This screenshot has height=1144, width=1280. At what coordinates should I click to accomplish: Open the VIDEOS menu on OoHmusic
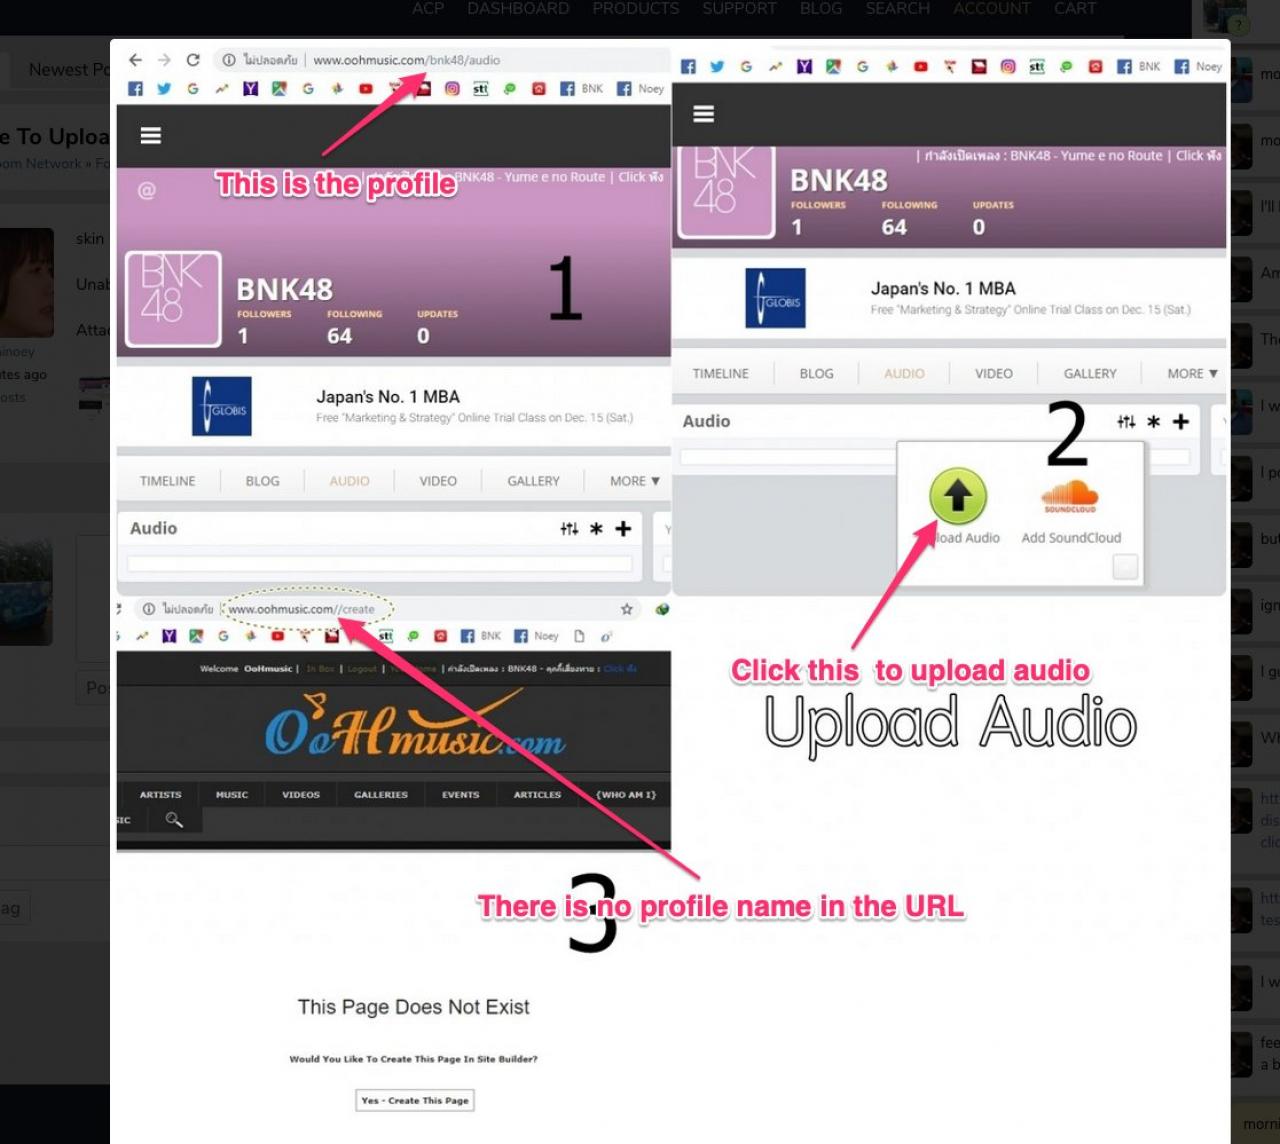[x=301, y=795]
